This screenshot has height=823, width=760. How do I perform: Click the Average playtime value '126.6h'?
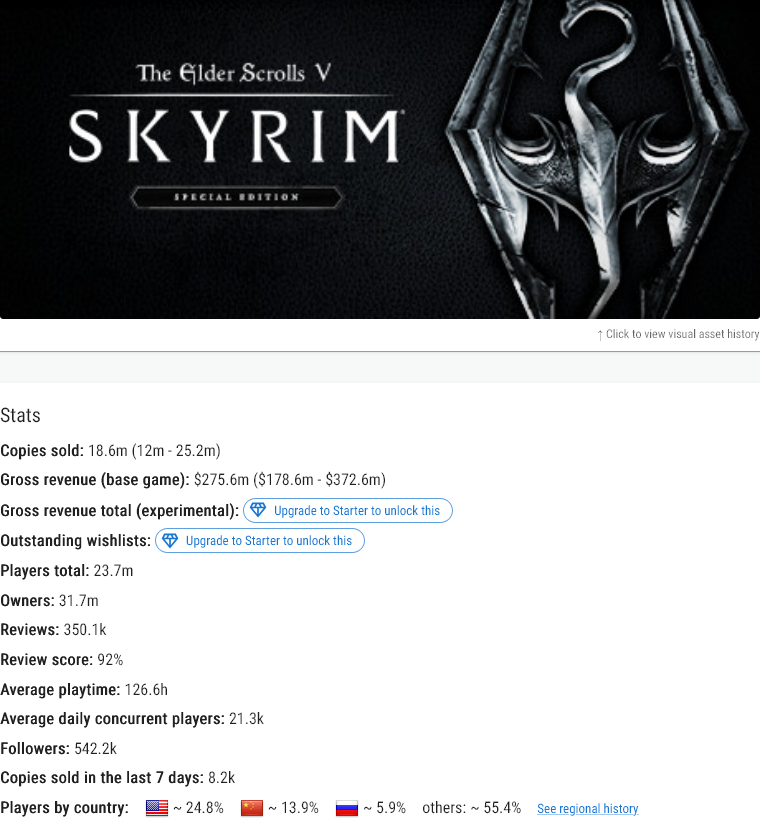146,690
